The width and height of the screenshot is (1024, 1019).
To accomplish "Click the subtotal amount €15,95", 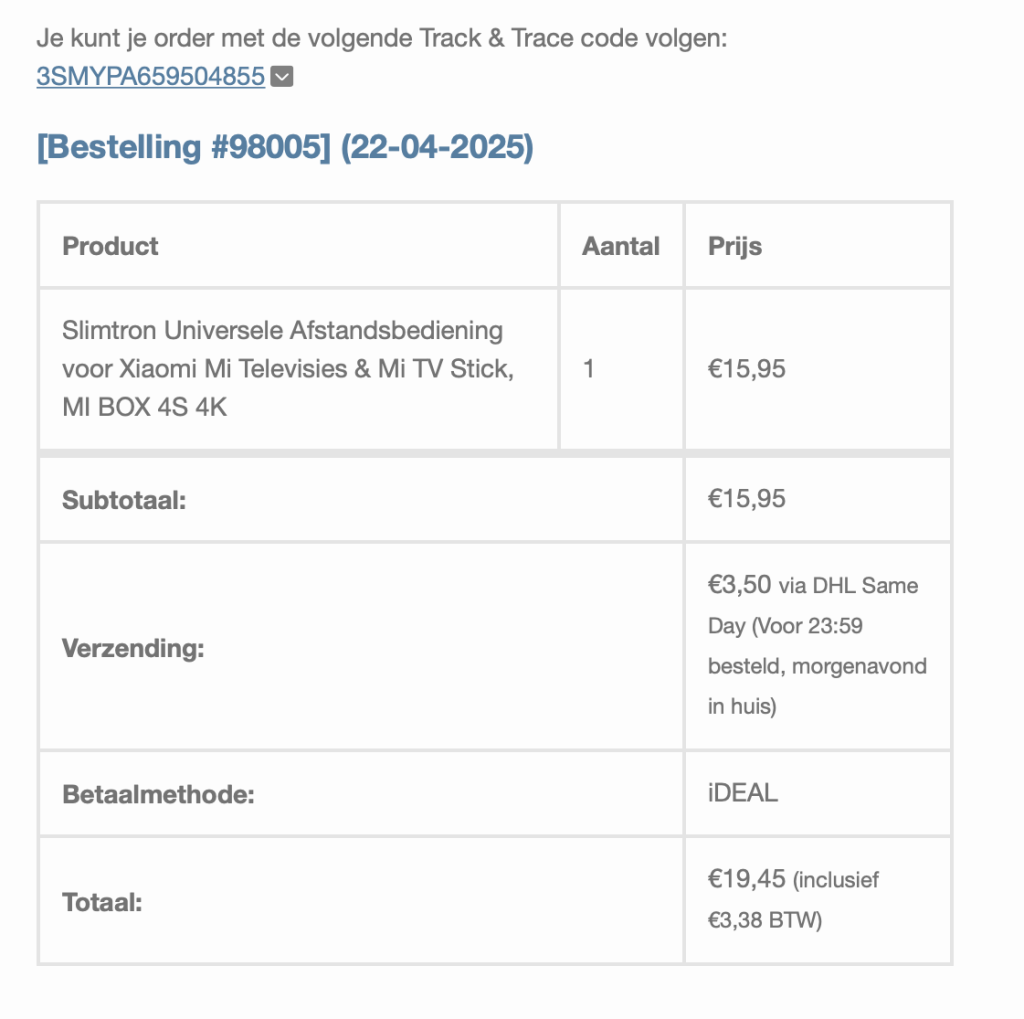I will point(746,499).
